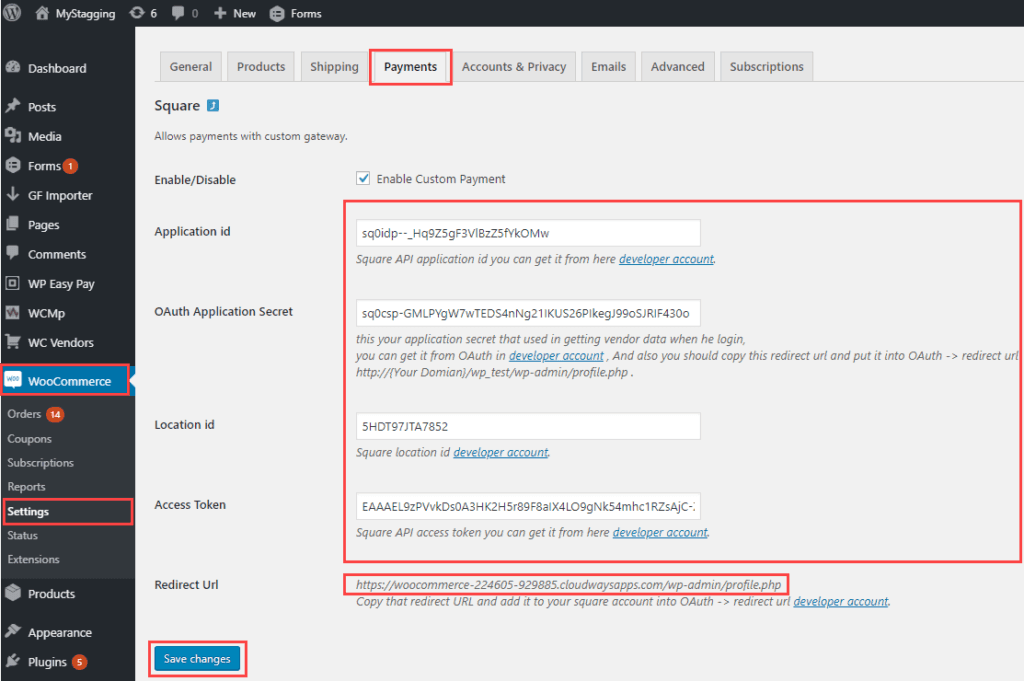Open Orders submenu item

pos(24,414)
